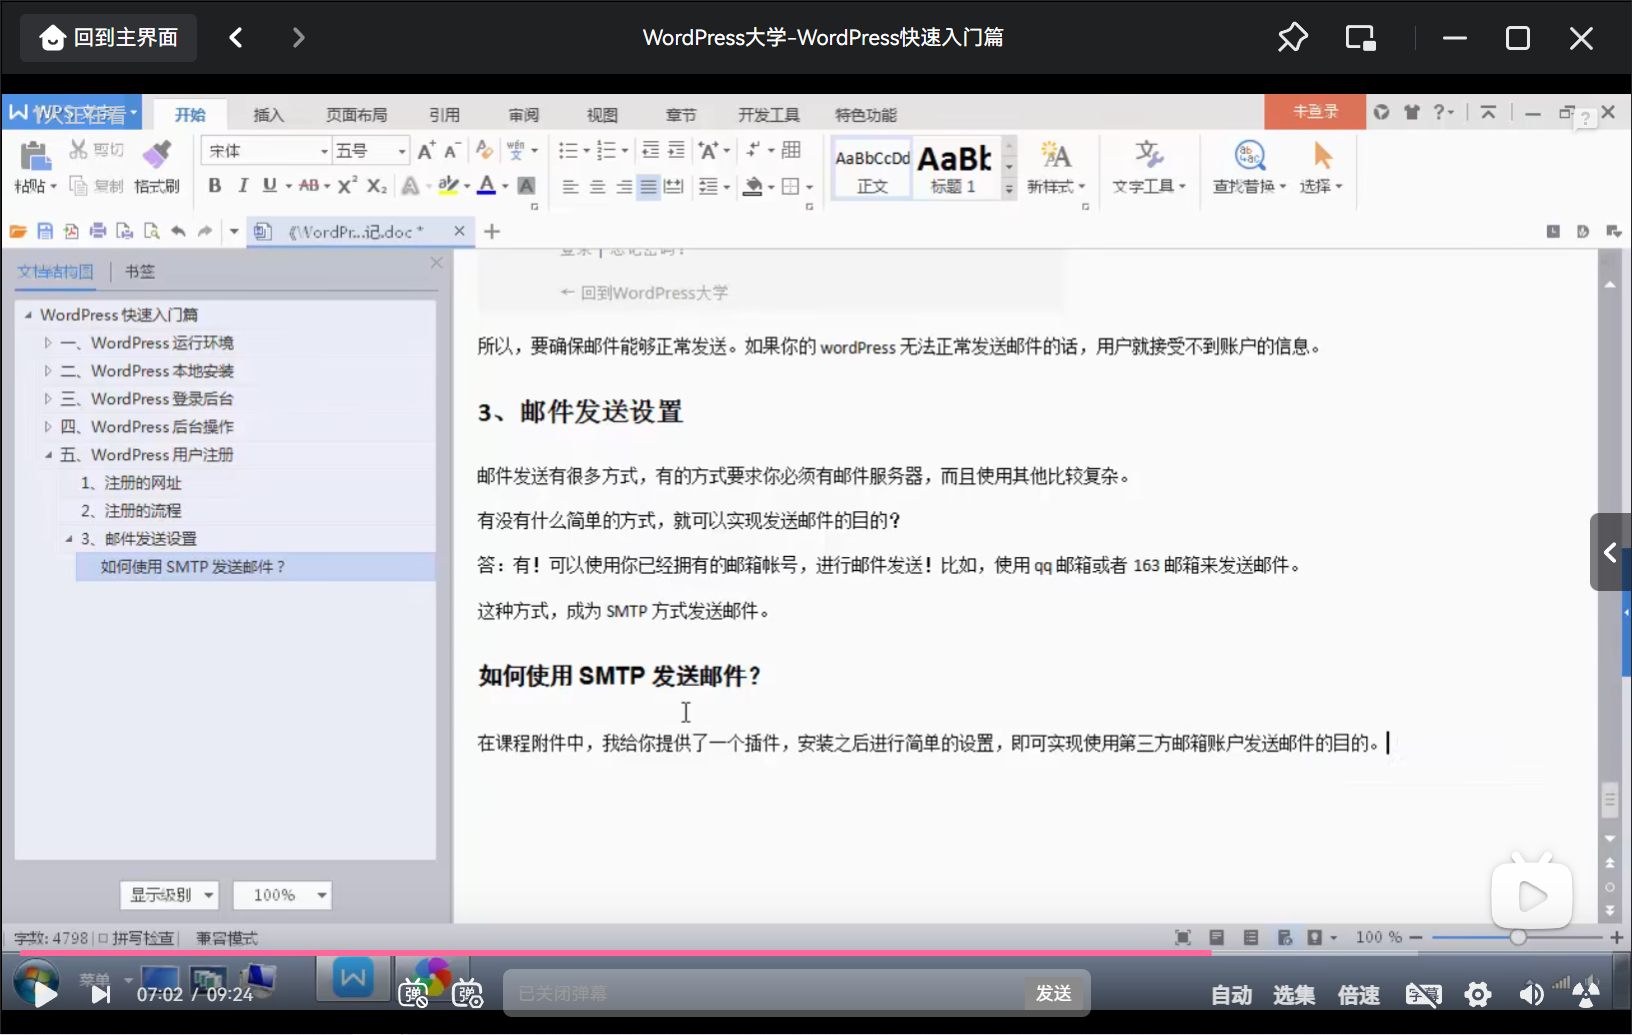Toggle superscript formatting

point(347,186)
